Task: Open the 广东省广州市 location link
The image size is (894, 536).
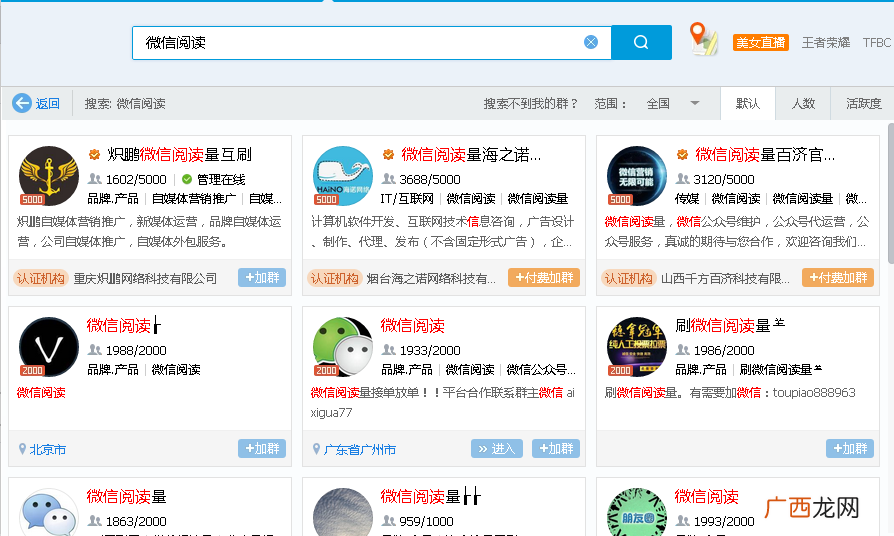Action: (360, 450)
